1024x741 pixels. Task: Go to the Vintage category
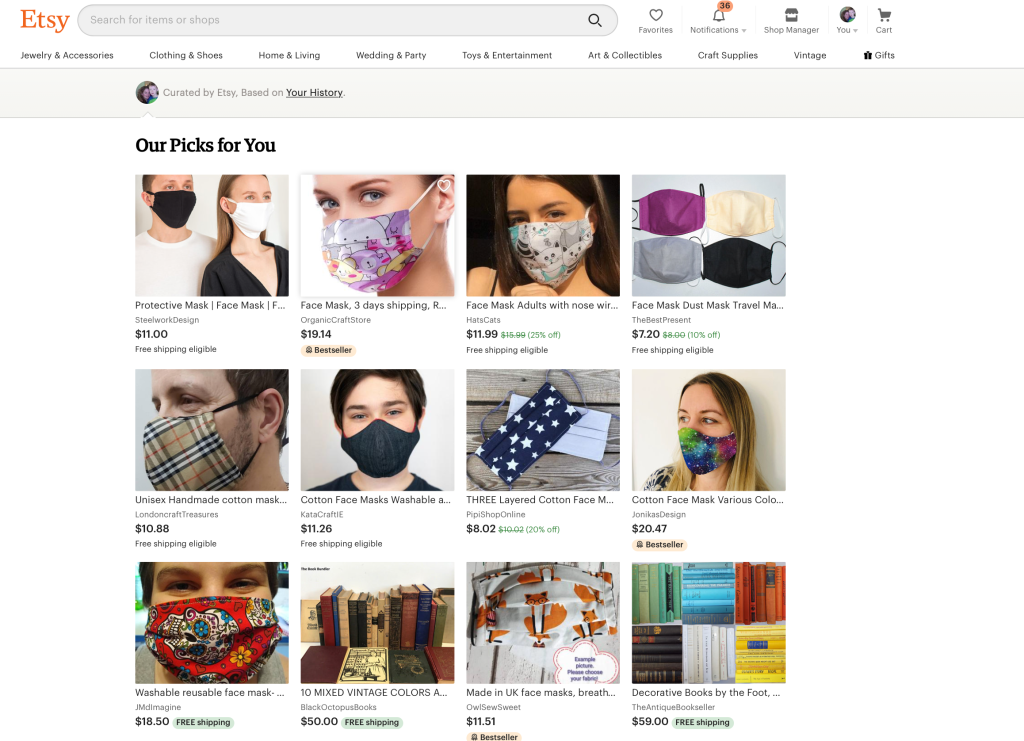click(810, 56)
